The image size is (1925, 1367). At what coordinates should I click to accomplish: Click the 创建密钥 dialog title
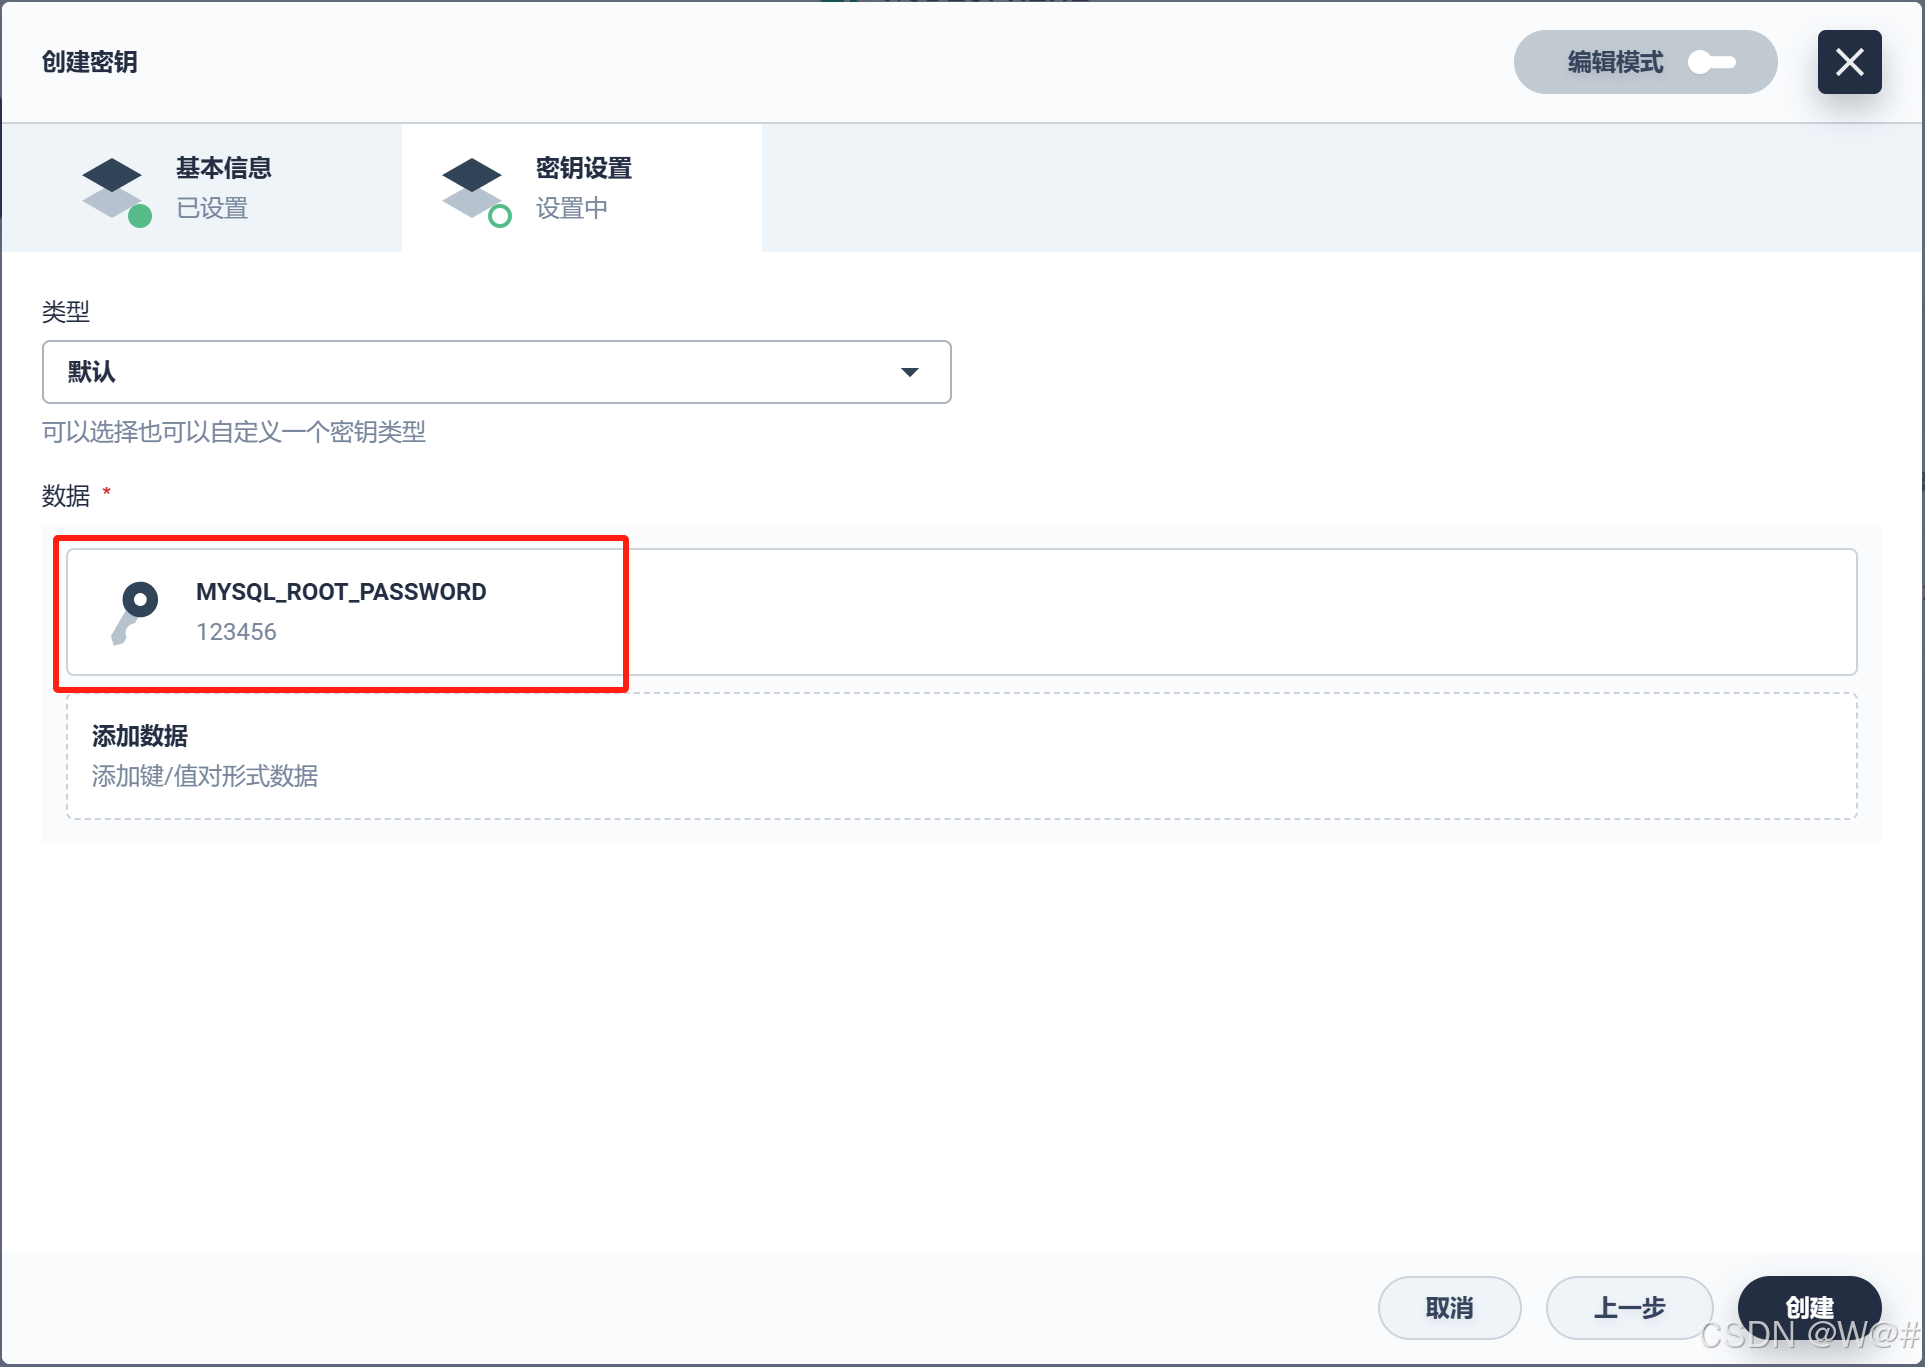pyautogui.click(x=90, y=62)
